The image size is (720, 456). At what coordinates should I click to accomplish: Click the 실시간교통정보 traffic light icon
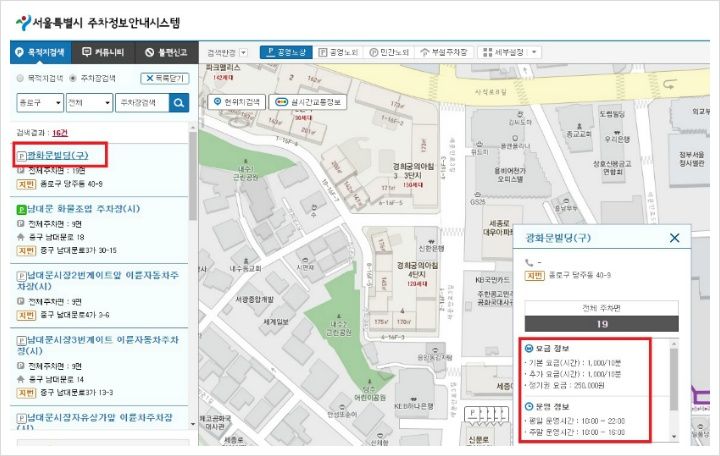(281, 102)
